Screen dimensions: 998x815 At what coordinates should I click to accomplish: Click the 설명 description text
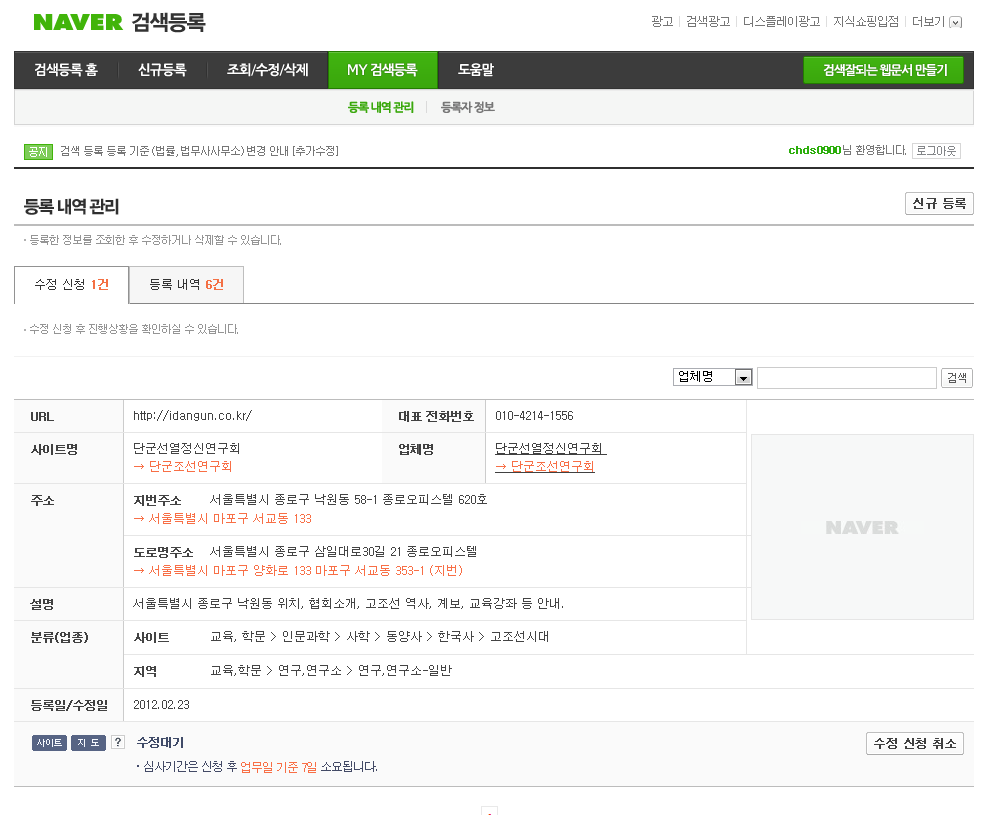(x=348, y=604)
